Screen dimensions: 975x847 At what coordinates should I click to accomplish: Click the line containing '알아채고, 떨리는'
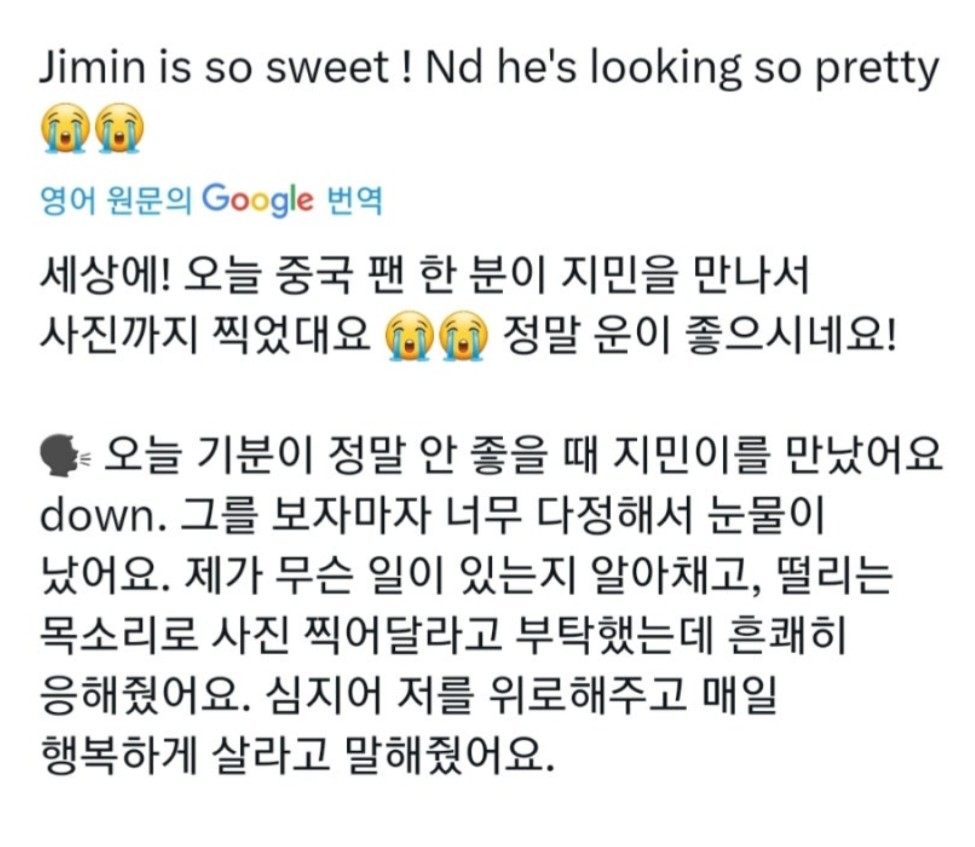[470, 575]
